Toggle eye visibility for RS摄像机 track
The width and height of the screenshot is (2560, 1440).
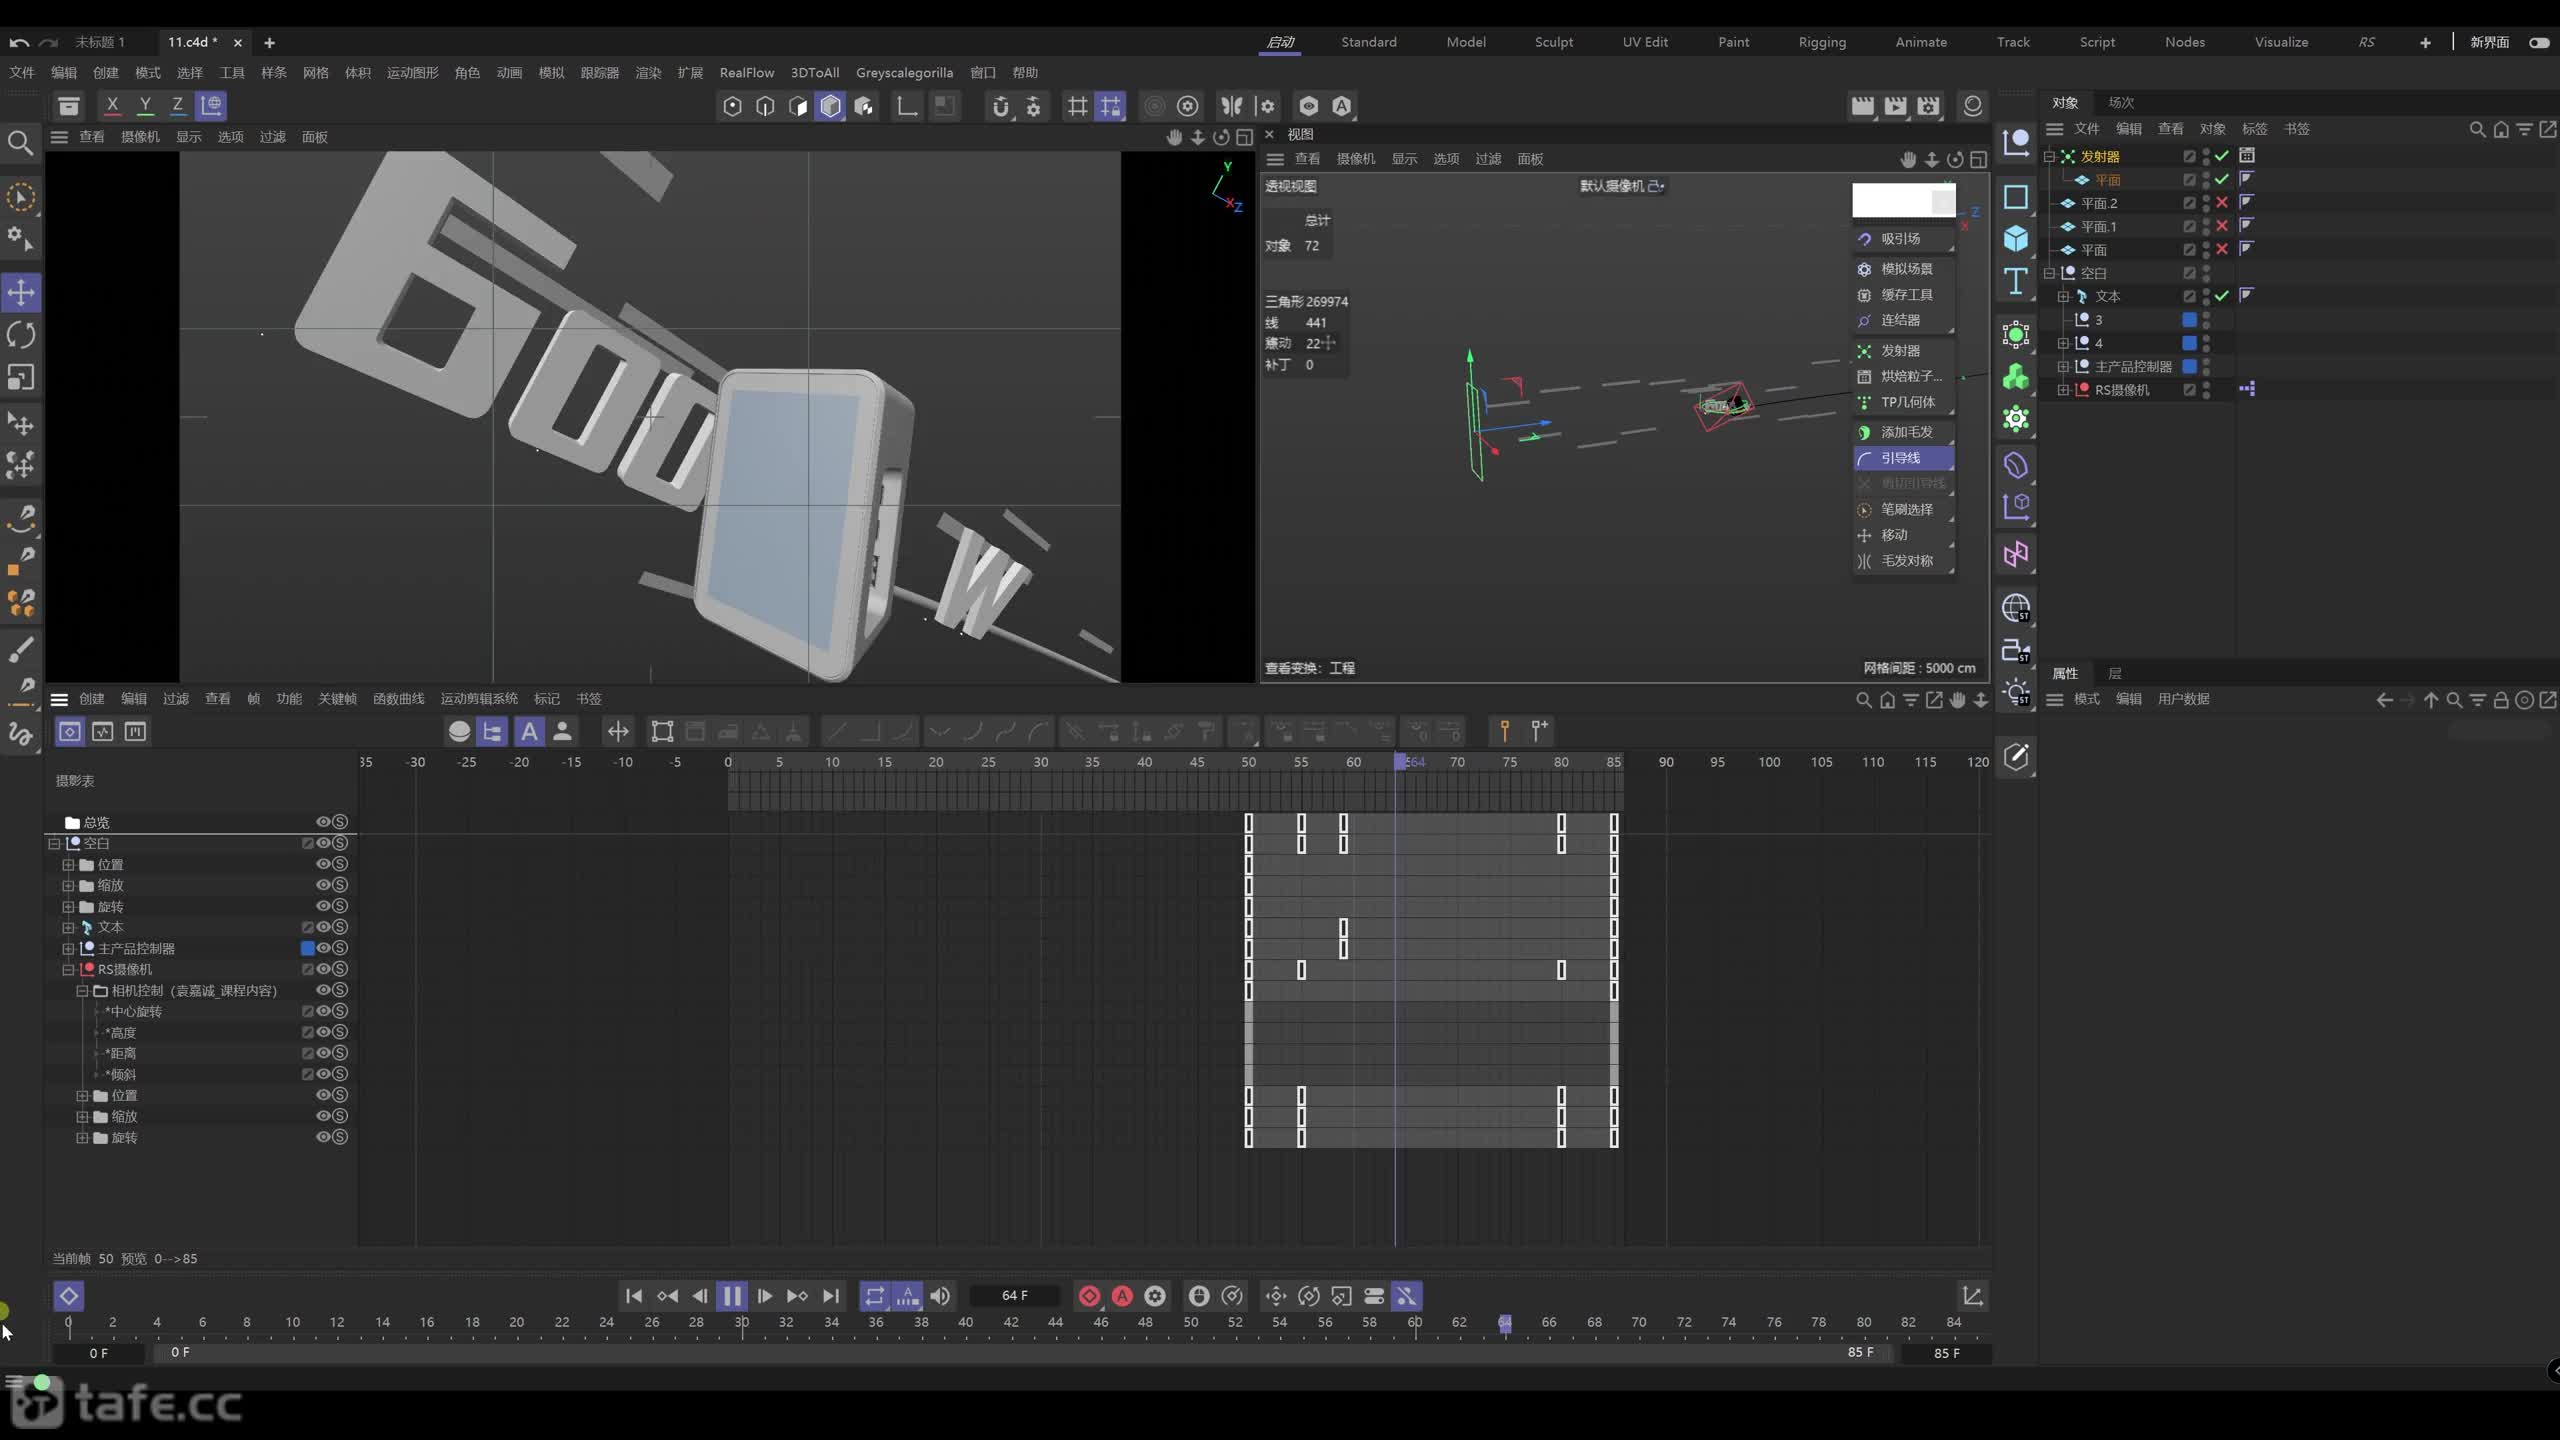coord(323,969)
